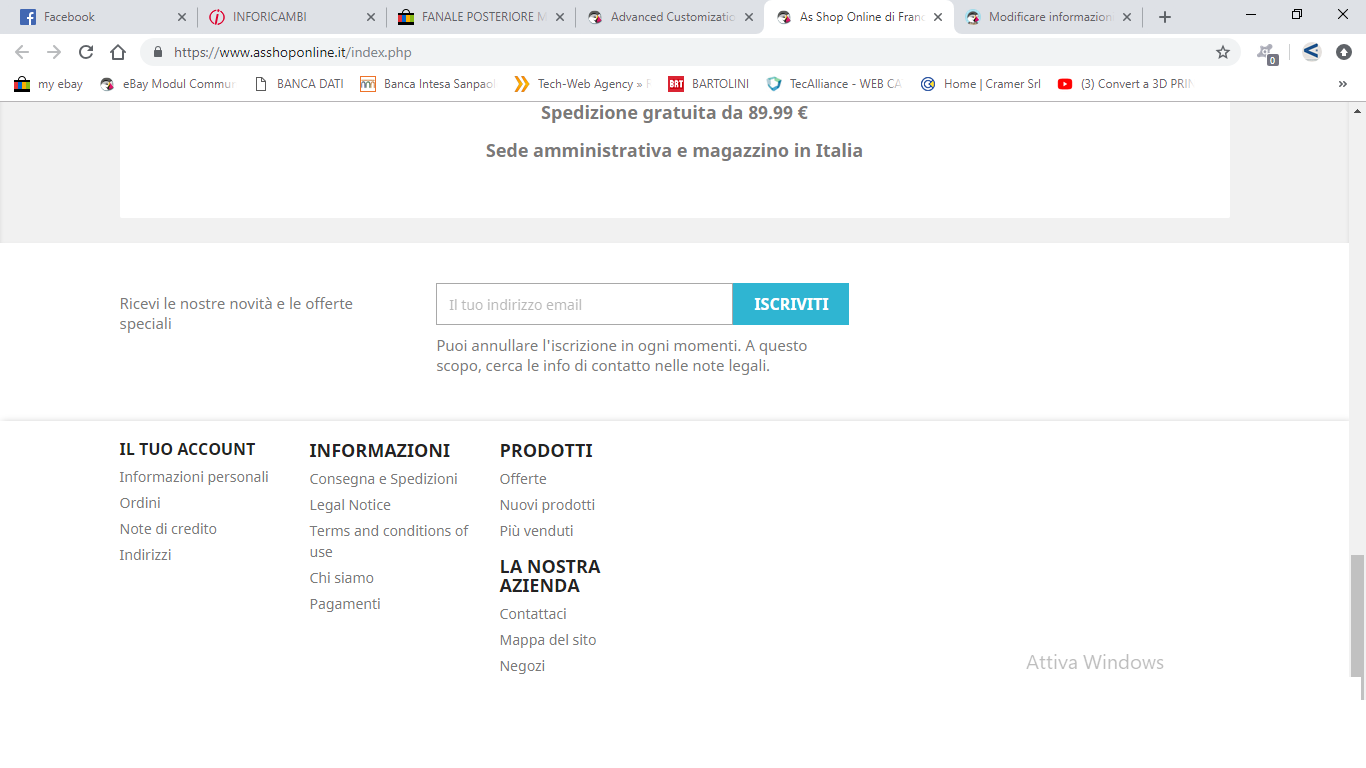Open the Mappa del sito link
The width and height of the screenshot is (1366, 768).
[548, 640]
